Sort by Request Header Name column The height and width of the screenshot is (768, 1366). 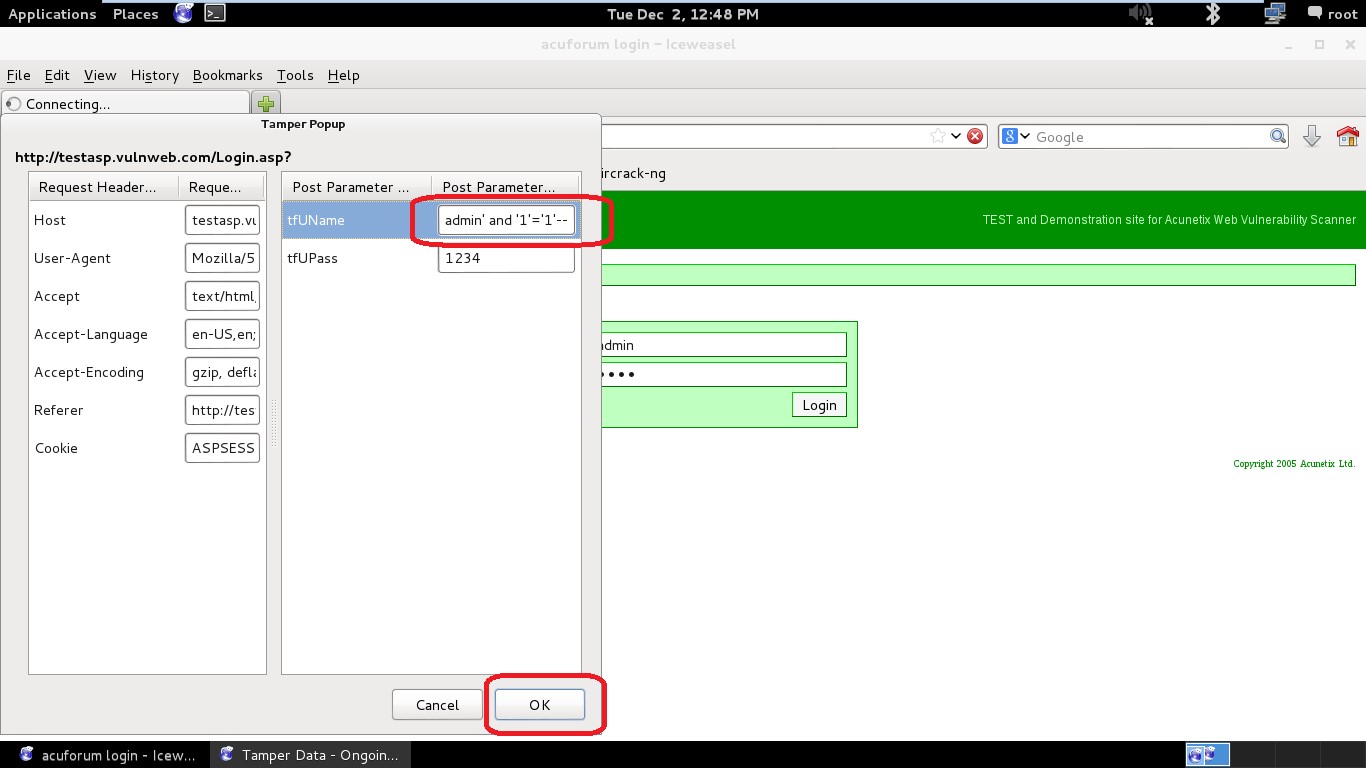[103, 187]
